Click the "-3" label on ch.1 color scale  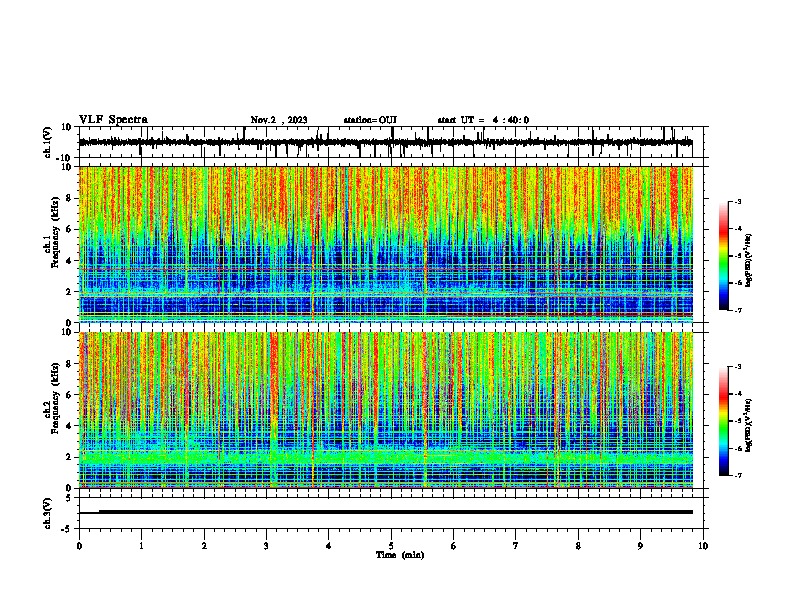point(737,201)
